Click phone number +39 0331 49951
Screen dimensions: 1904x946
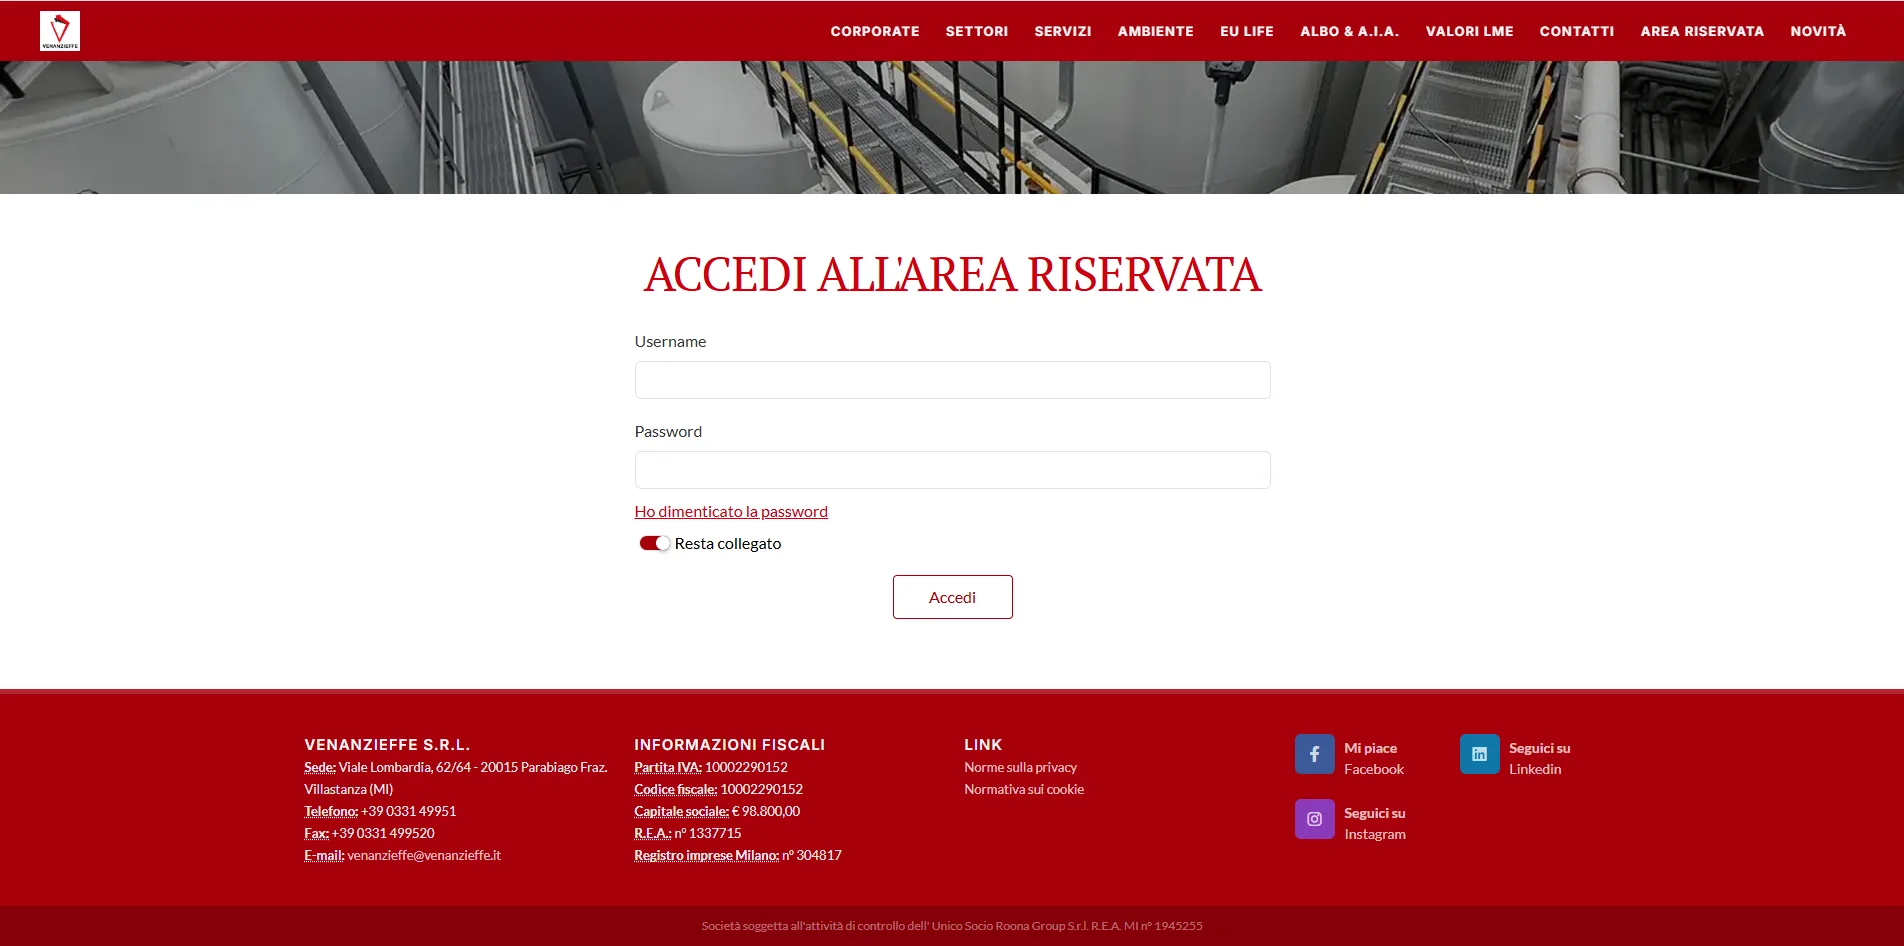pyautogui.click(x=408, y=811)
